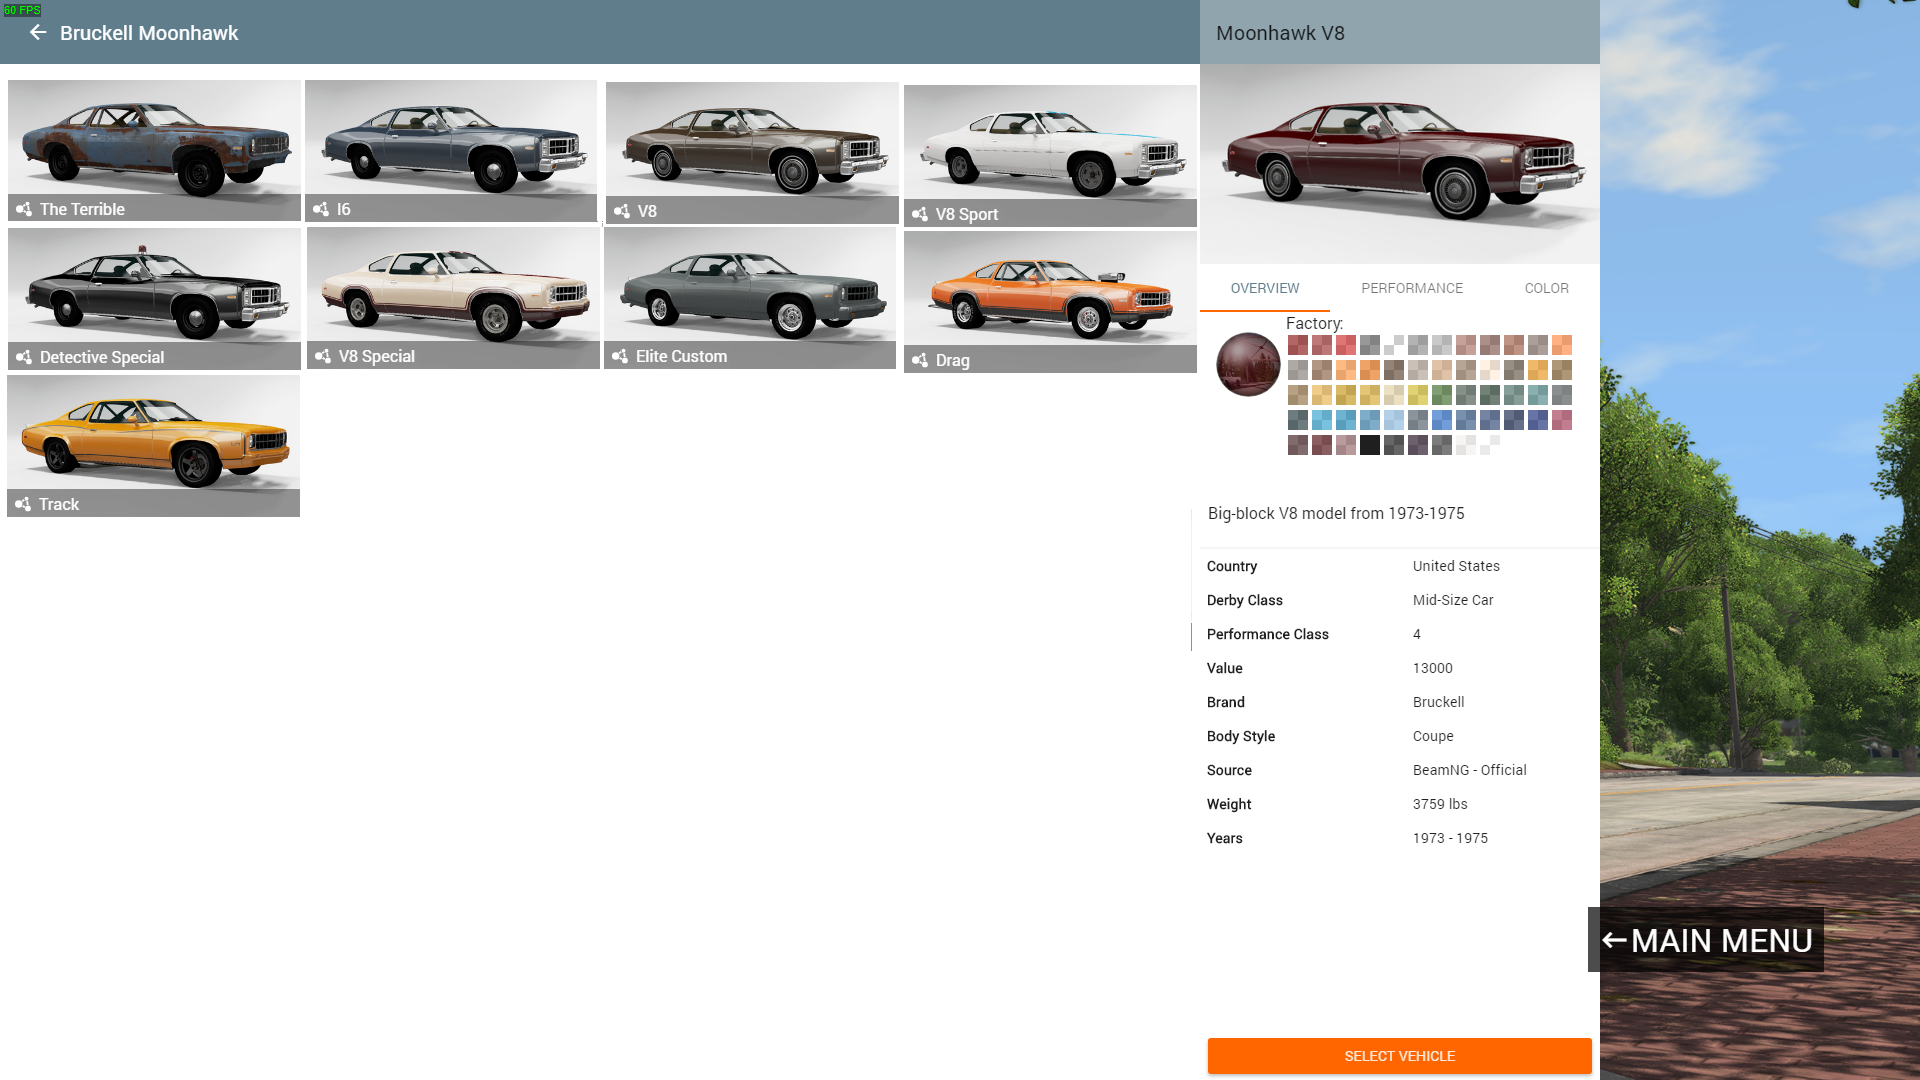This screenshot has width=1920, height=1080.
Task: Click config icon on Track card
Action: pos(23,504)
